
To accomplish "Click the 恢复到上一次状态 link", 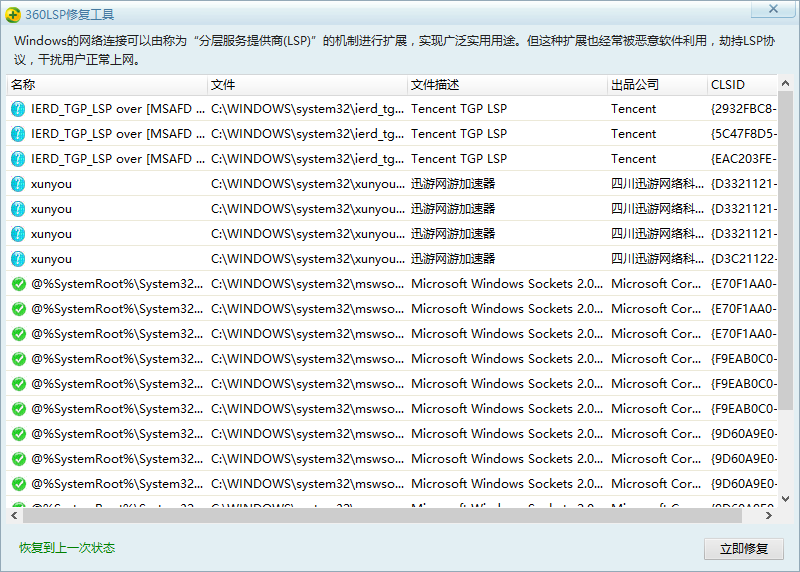I will click(67, 548).
